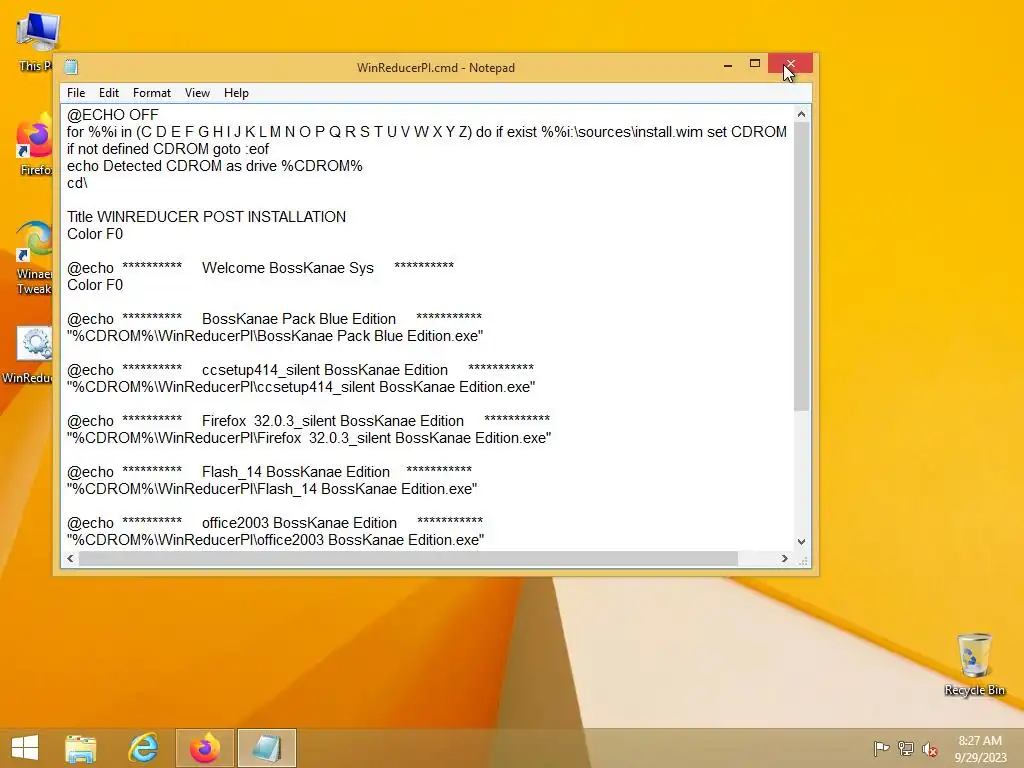Click the window resize grip corner
Screen dimensions: 1024x768
[x=803, y=560]
